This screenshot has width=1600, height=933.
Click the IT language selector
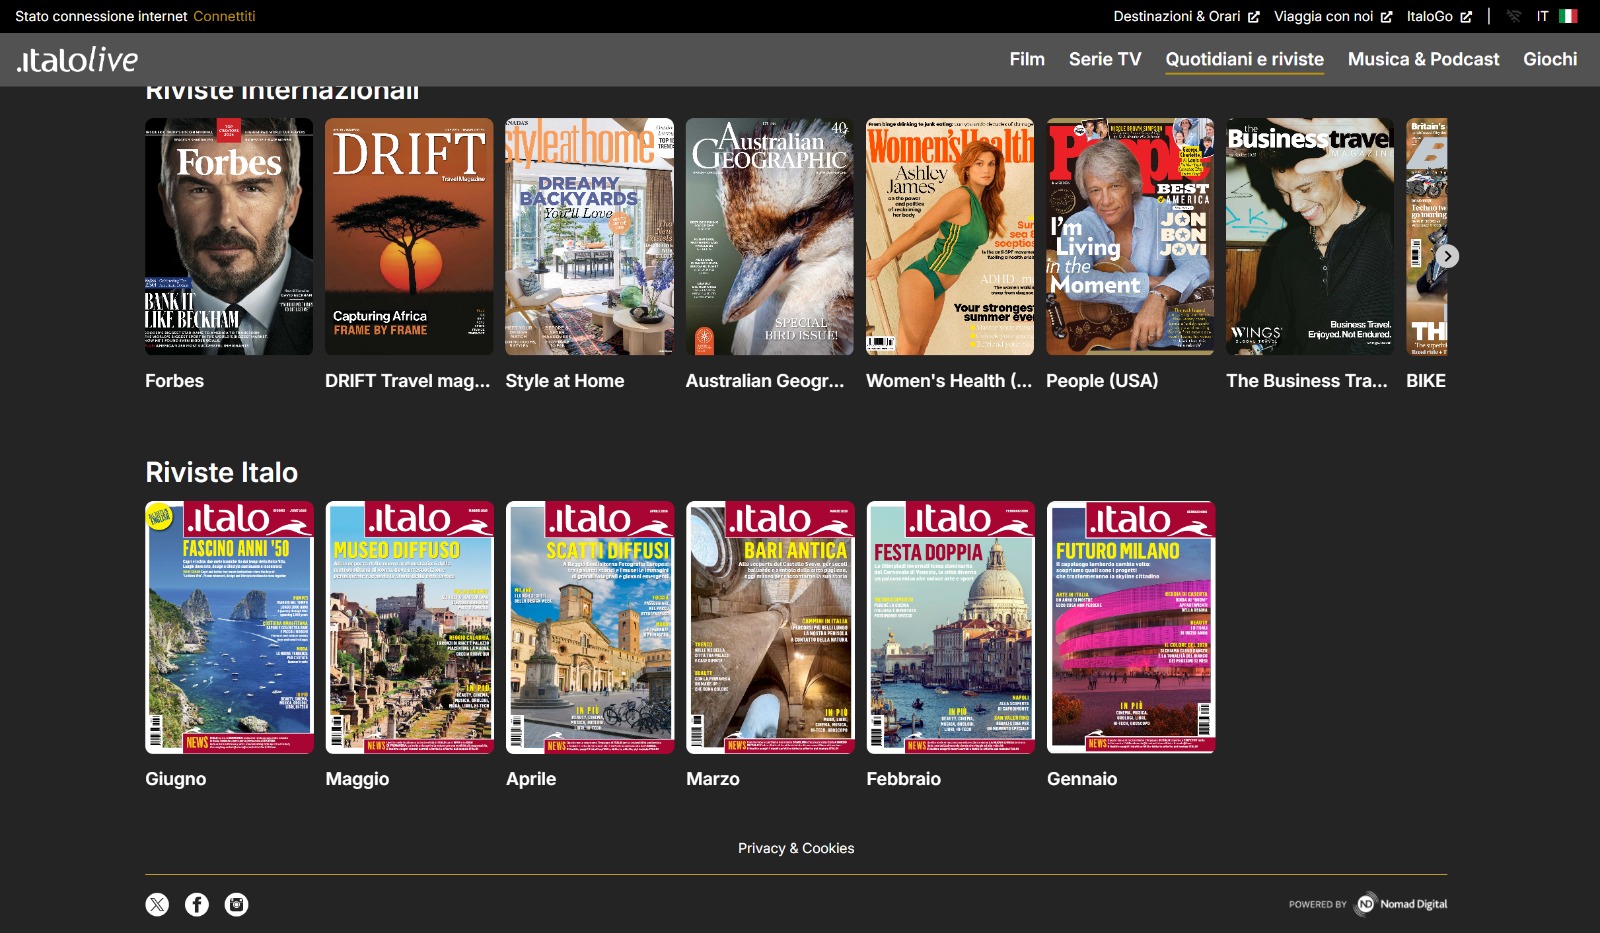coord(1542,16)
